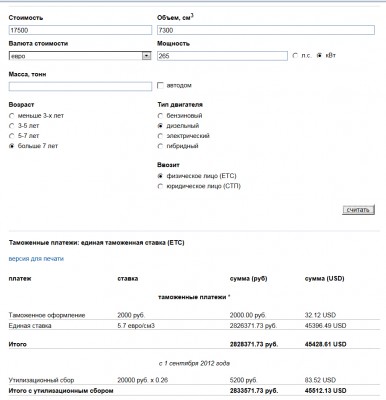Viewport: 386px width, 400px height.
Task: Click the Стоимость input field
Action: point(80,30)
